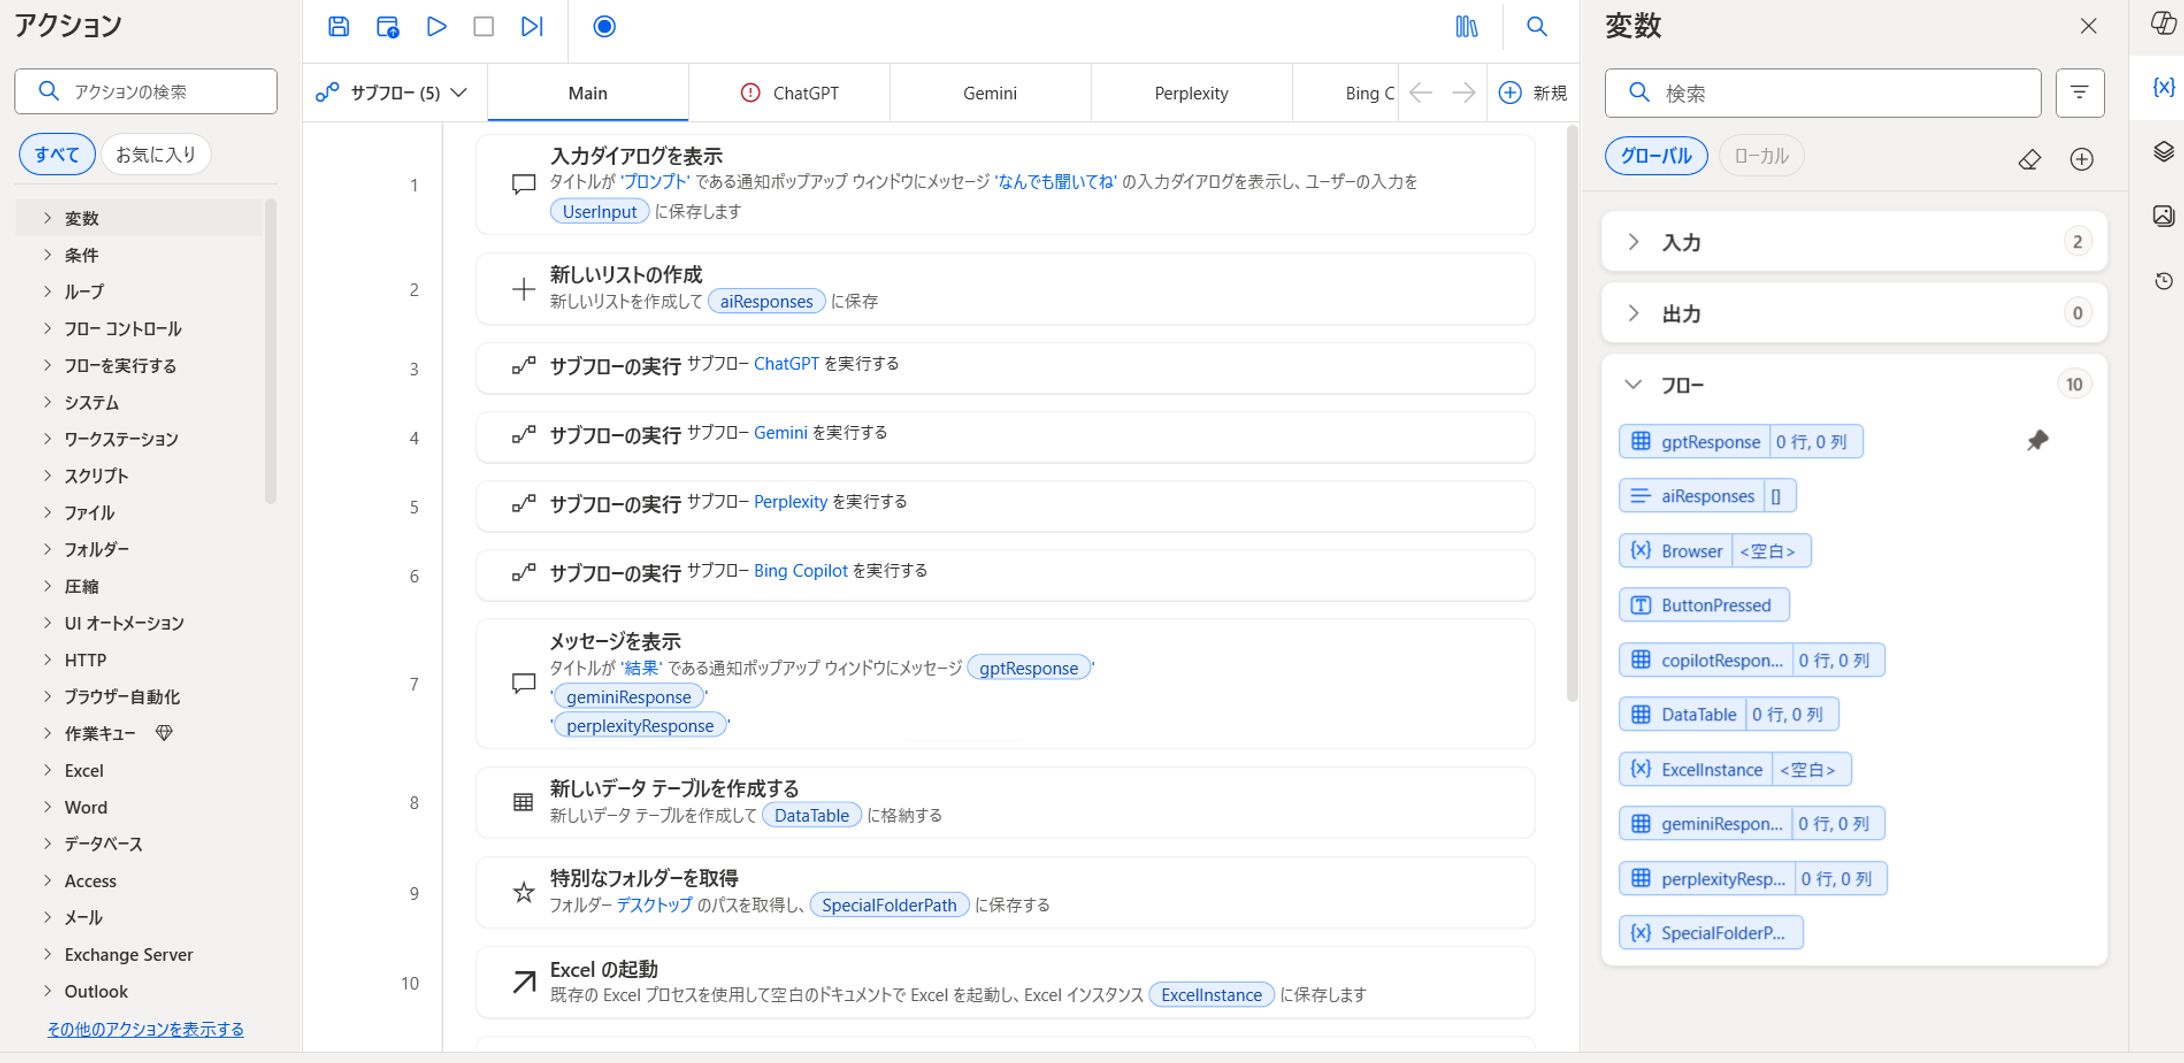Image resolution: width=2184 pixels, height=1063 pixels.
Task: Run the next action (step over) icon
Action: [531, 27]
